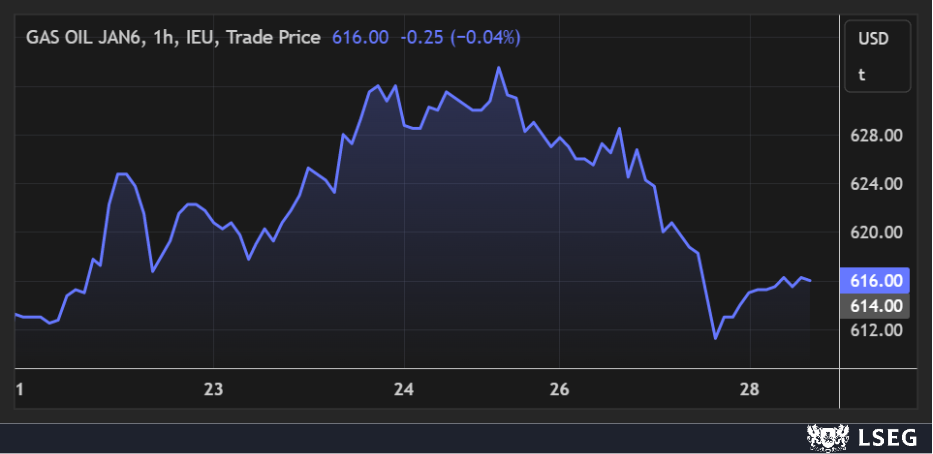
Task: Click the 628.00 price axis label
Action: coord(877,136)
